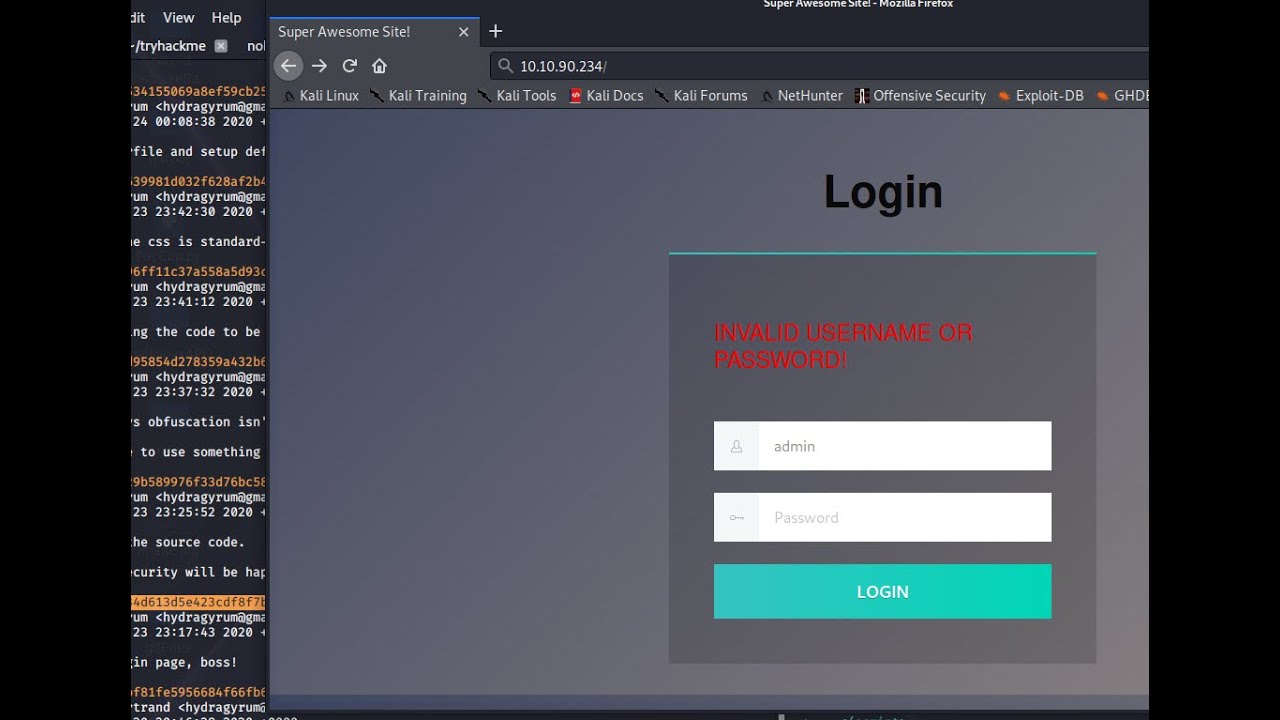Go forward with the browser forward arrow
This screenshot has width=1280, height=720.
click(319, 66)
